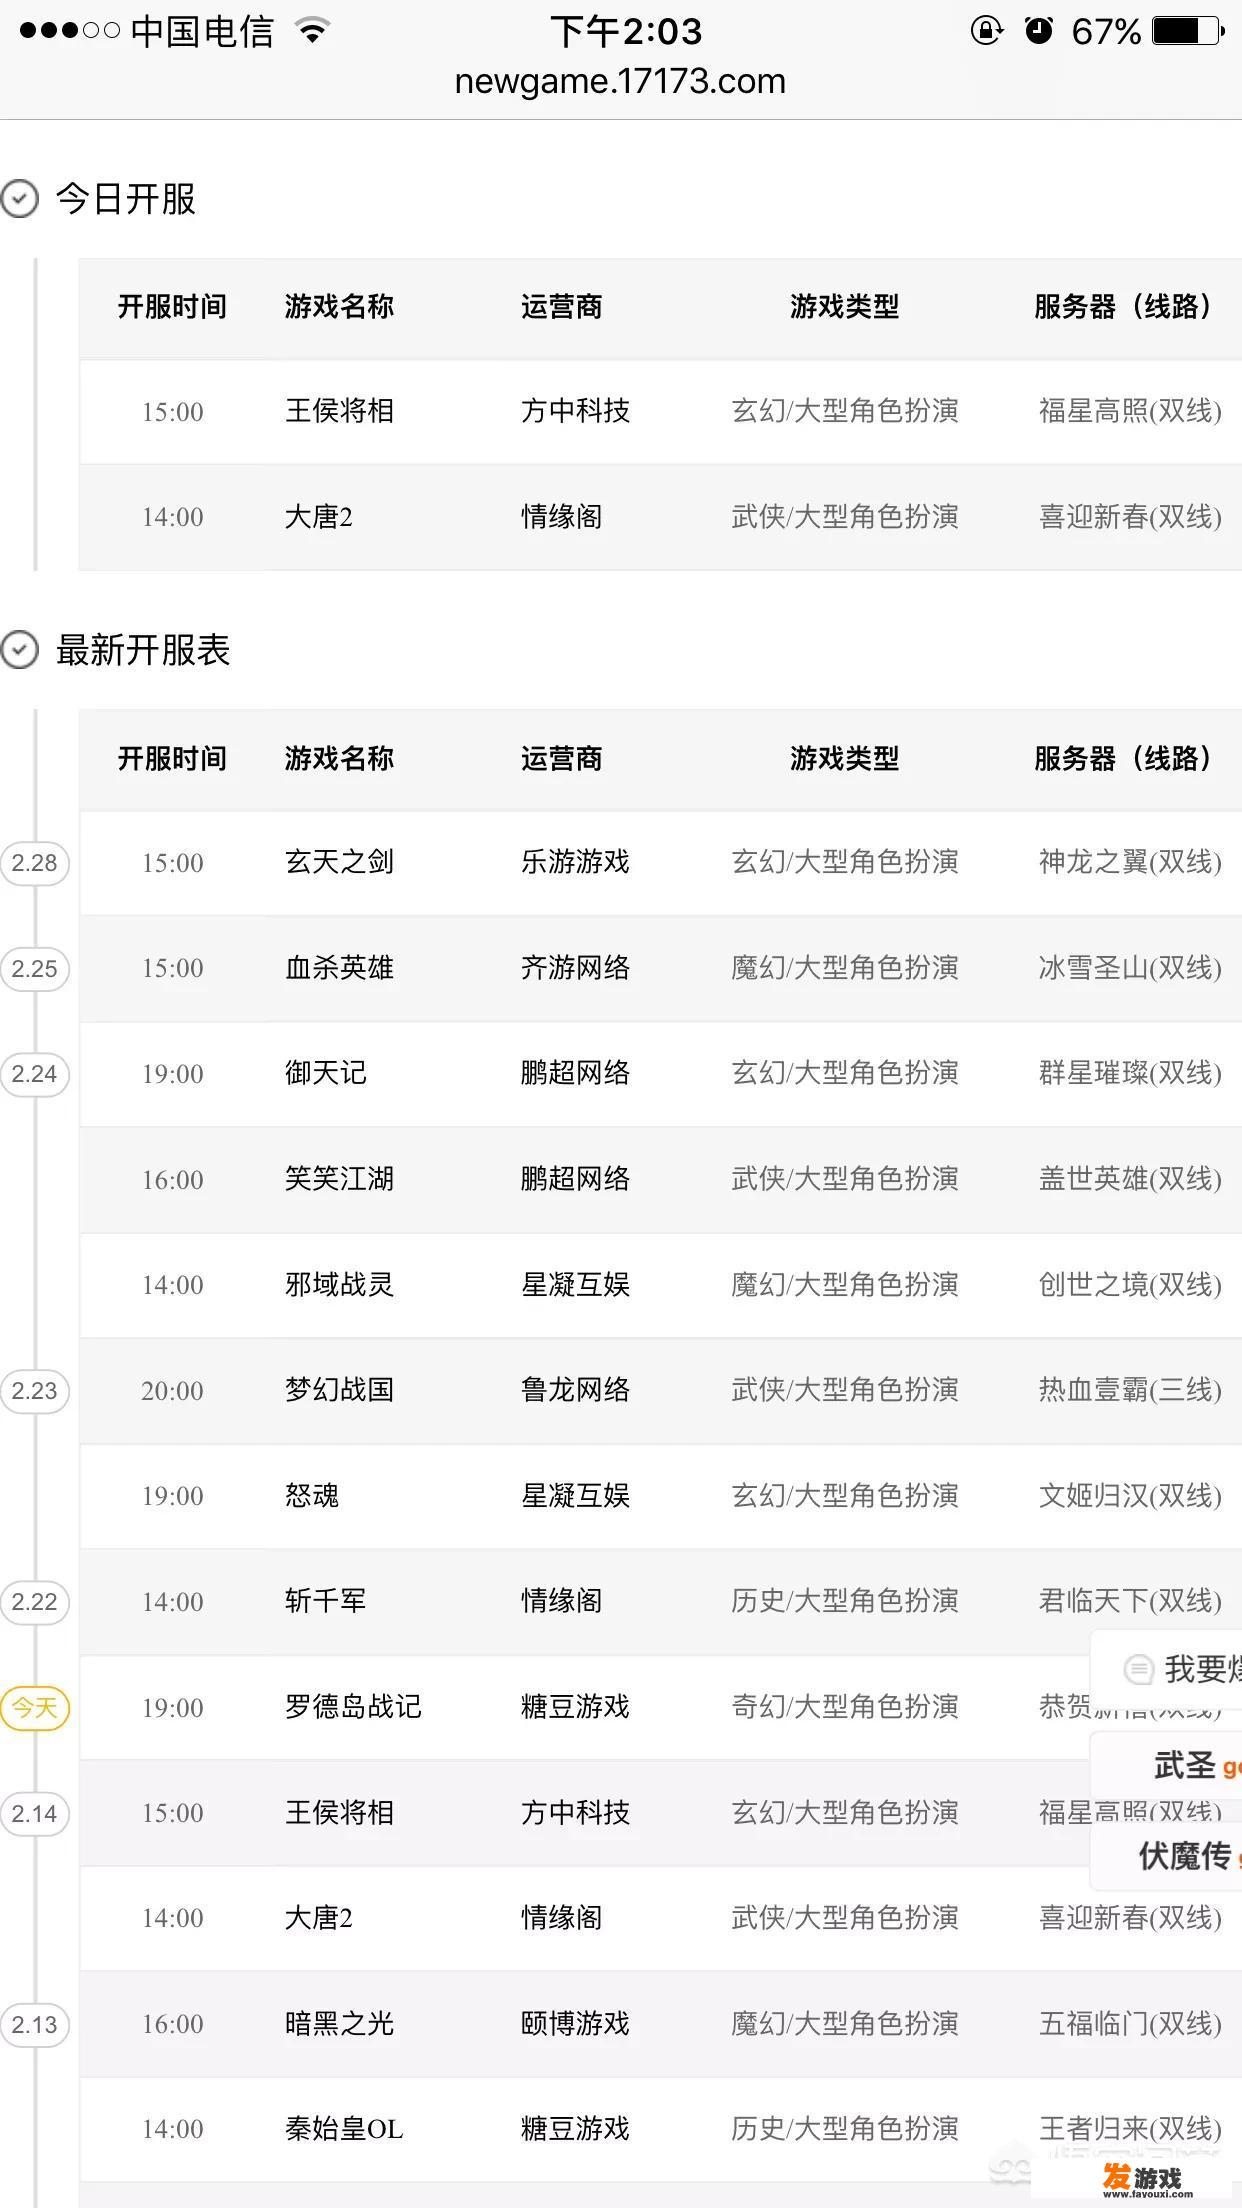The image size is (1242, 2208).
Task: Tap 游戏名称 header in the 最新开服表 table
Action: point(339,759)
